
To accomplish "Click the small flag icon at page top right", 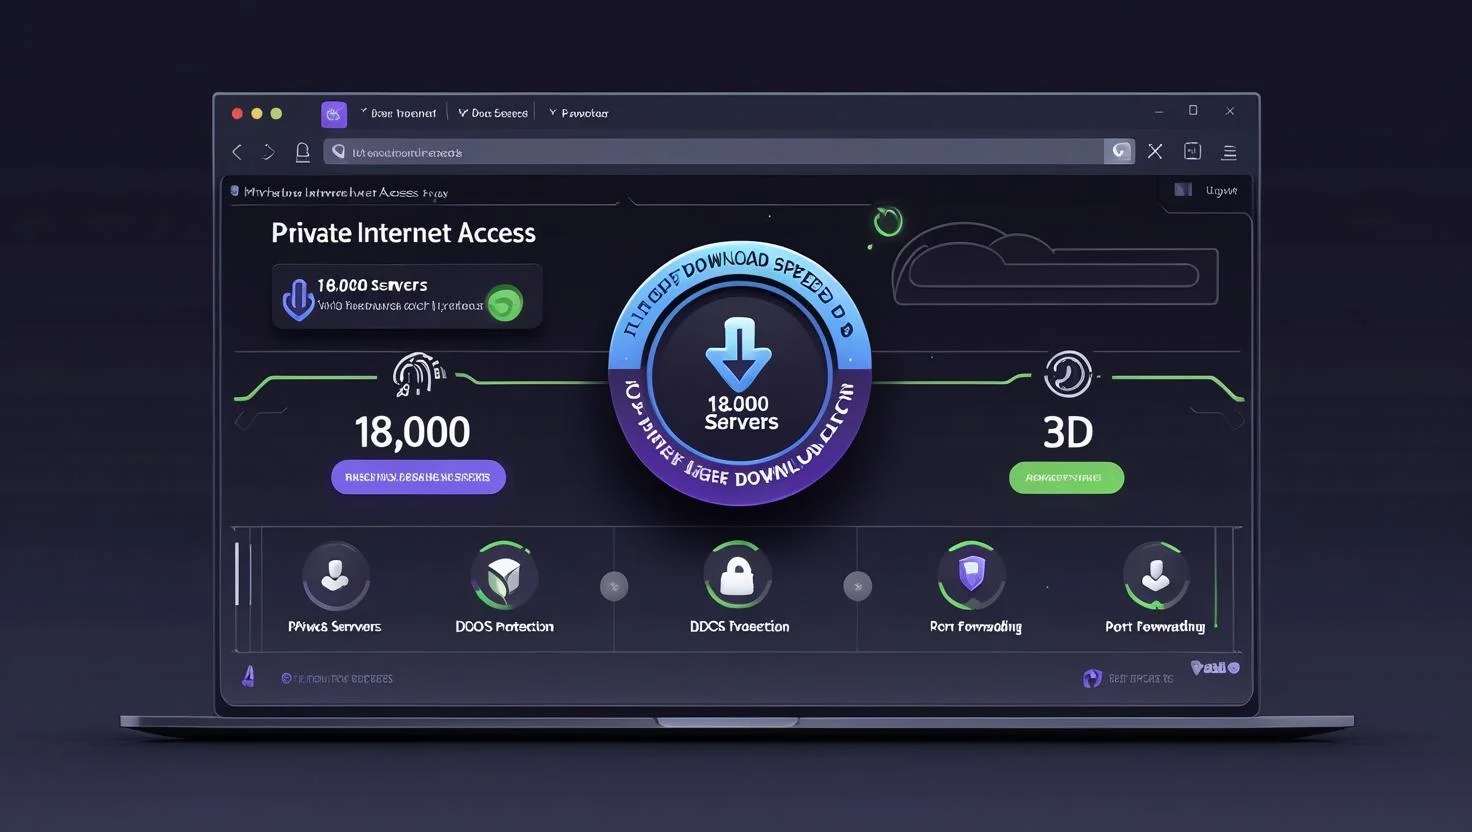I will [x=1183, y=190].
